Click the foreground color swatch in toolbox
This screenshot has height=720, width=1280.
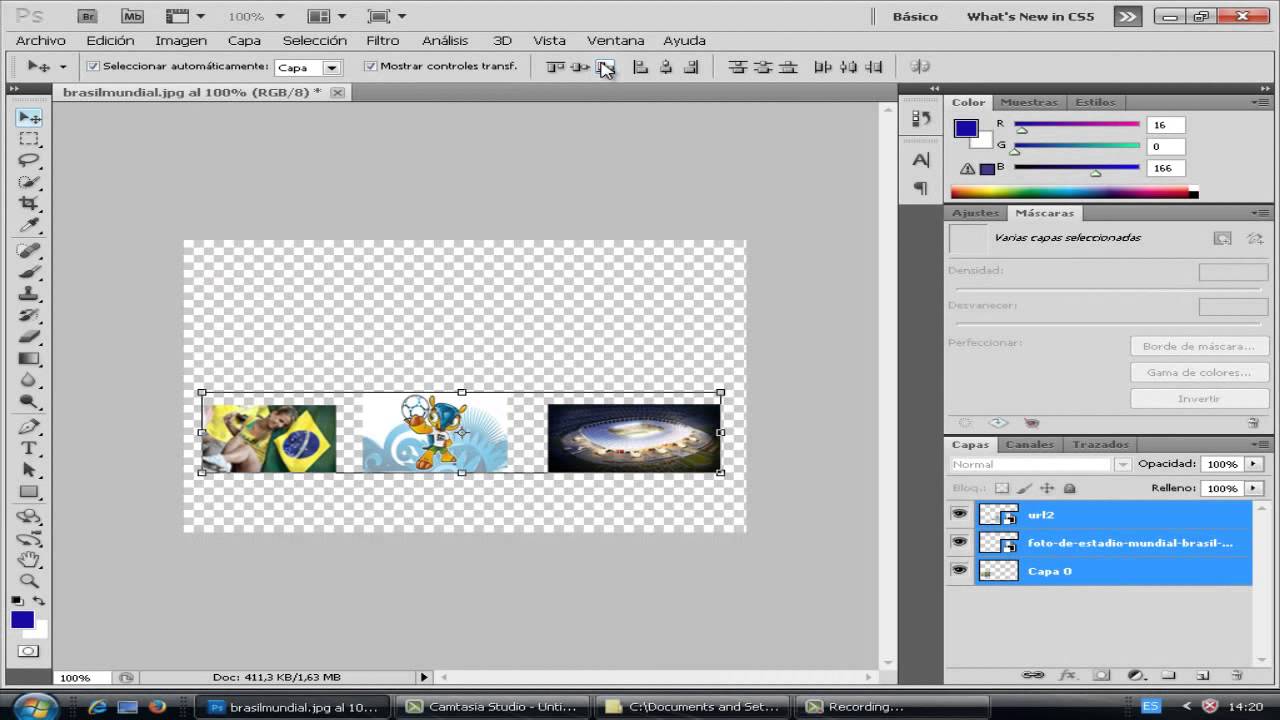tap(22, 620)
